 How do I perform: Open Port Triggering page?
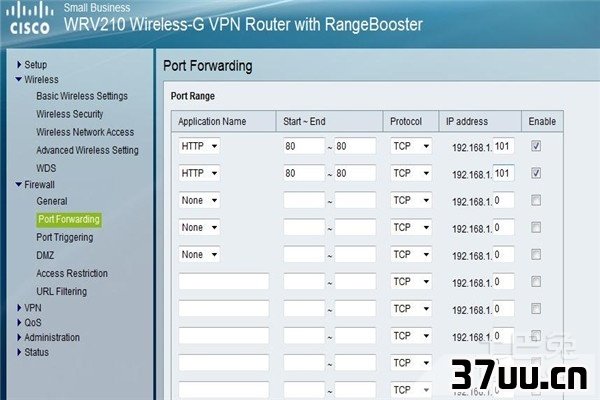point(65,237)
